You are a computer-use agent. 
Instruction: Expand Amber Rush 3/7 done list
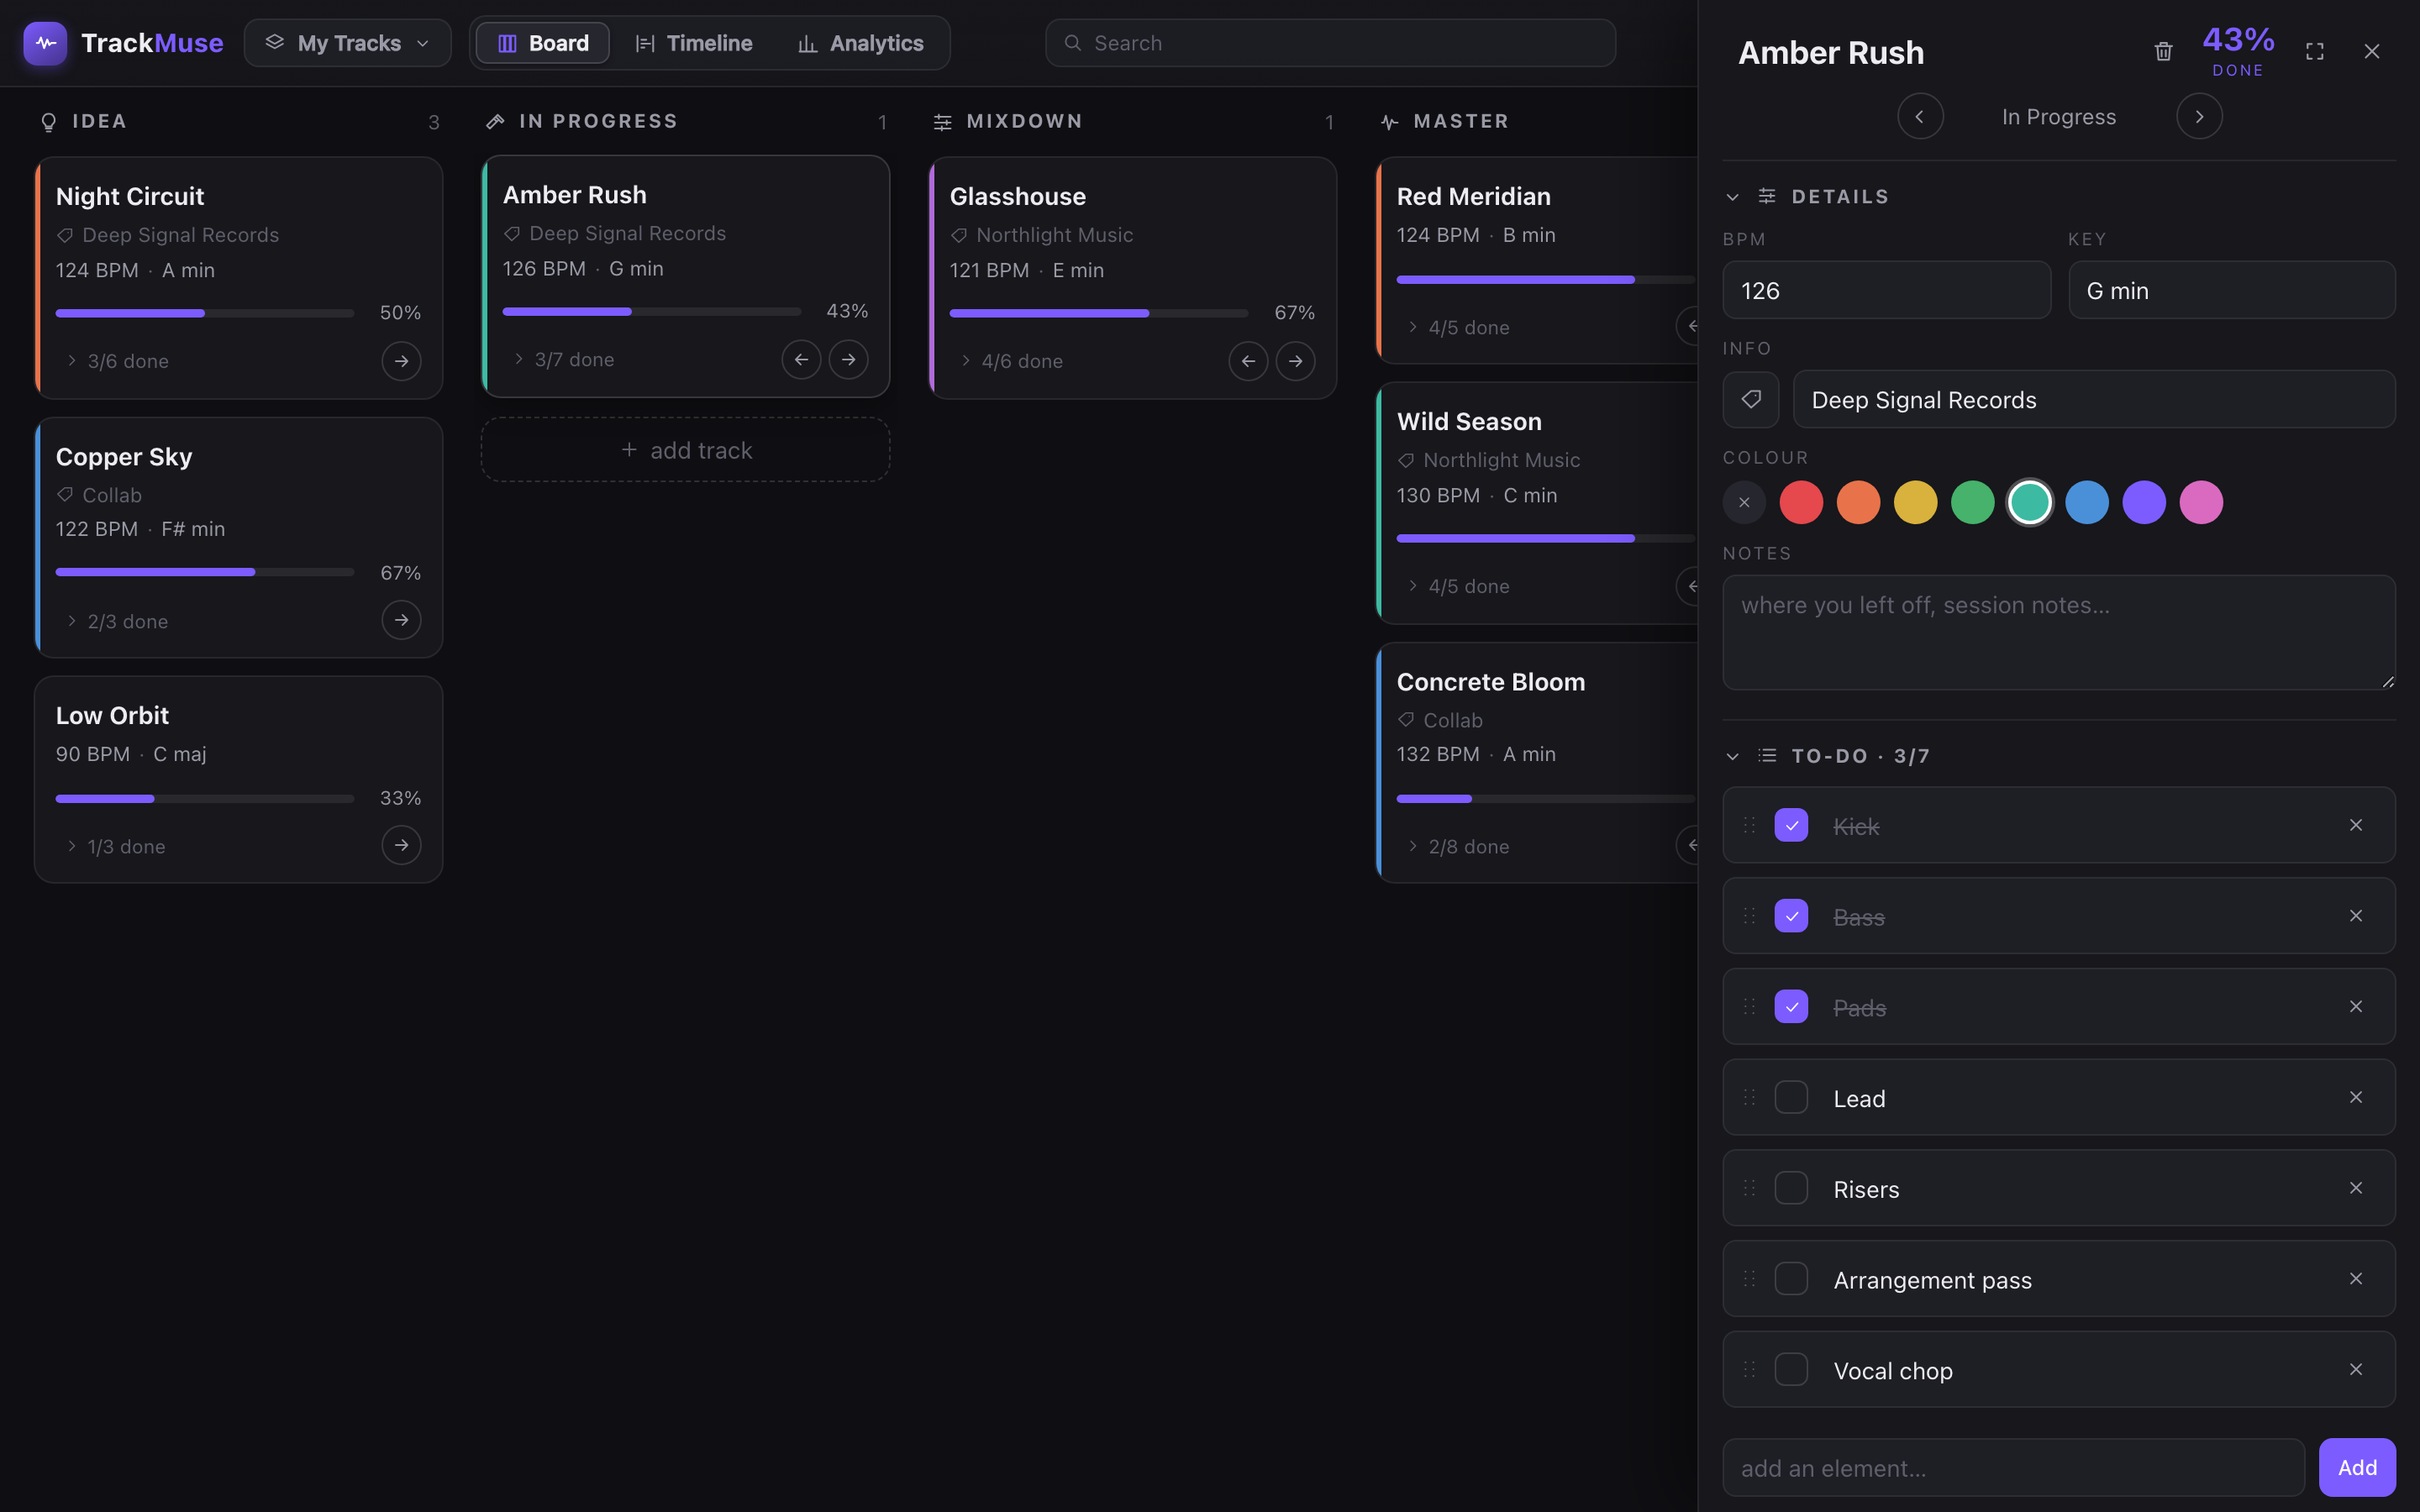pyautogui.click(x=564, y=359)
